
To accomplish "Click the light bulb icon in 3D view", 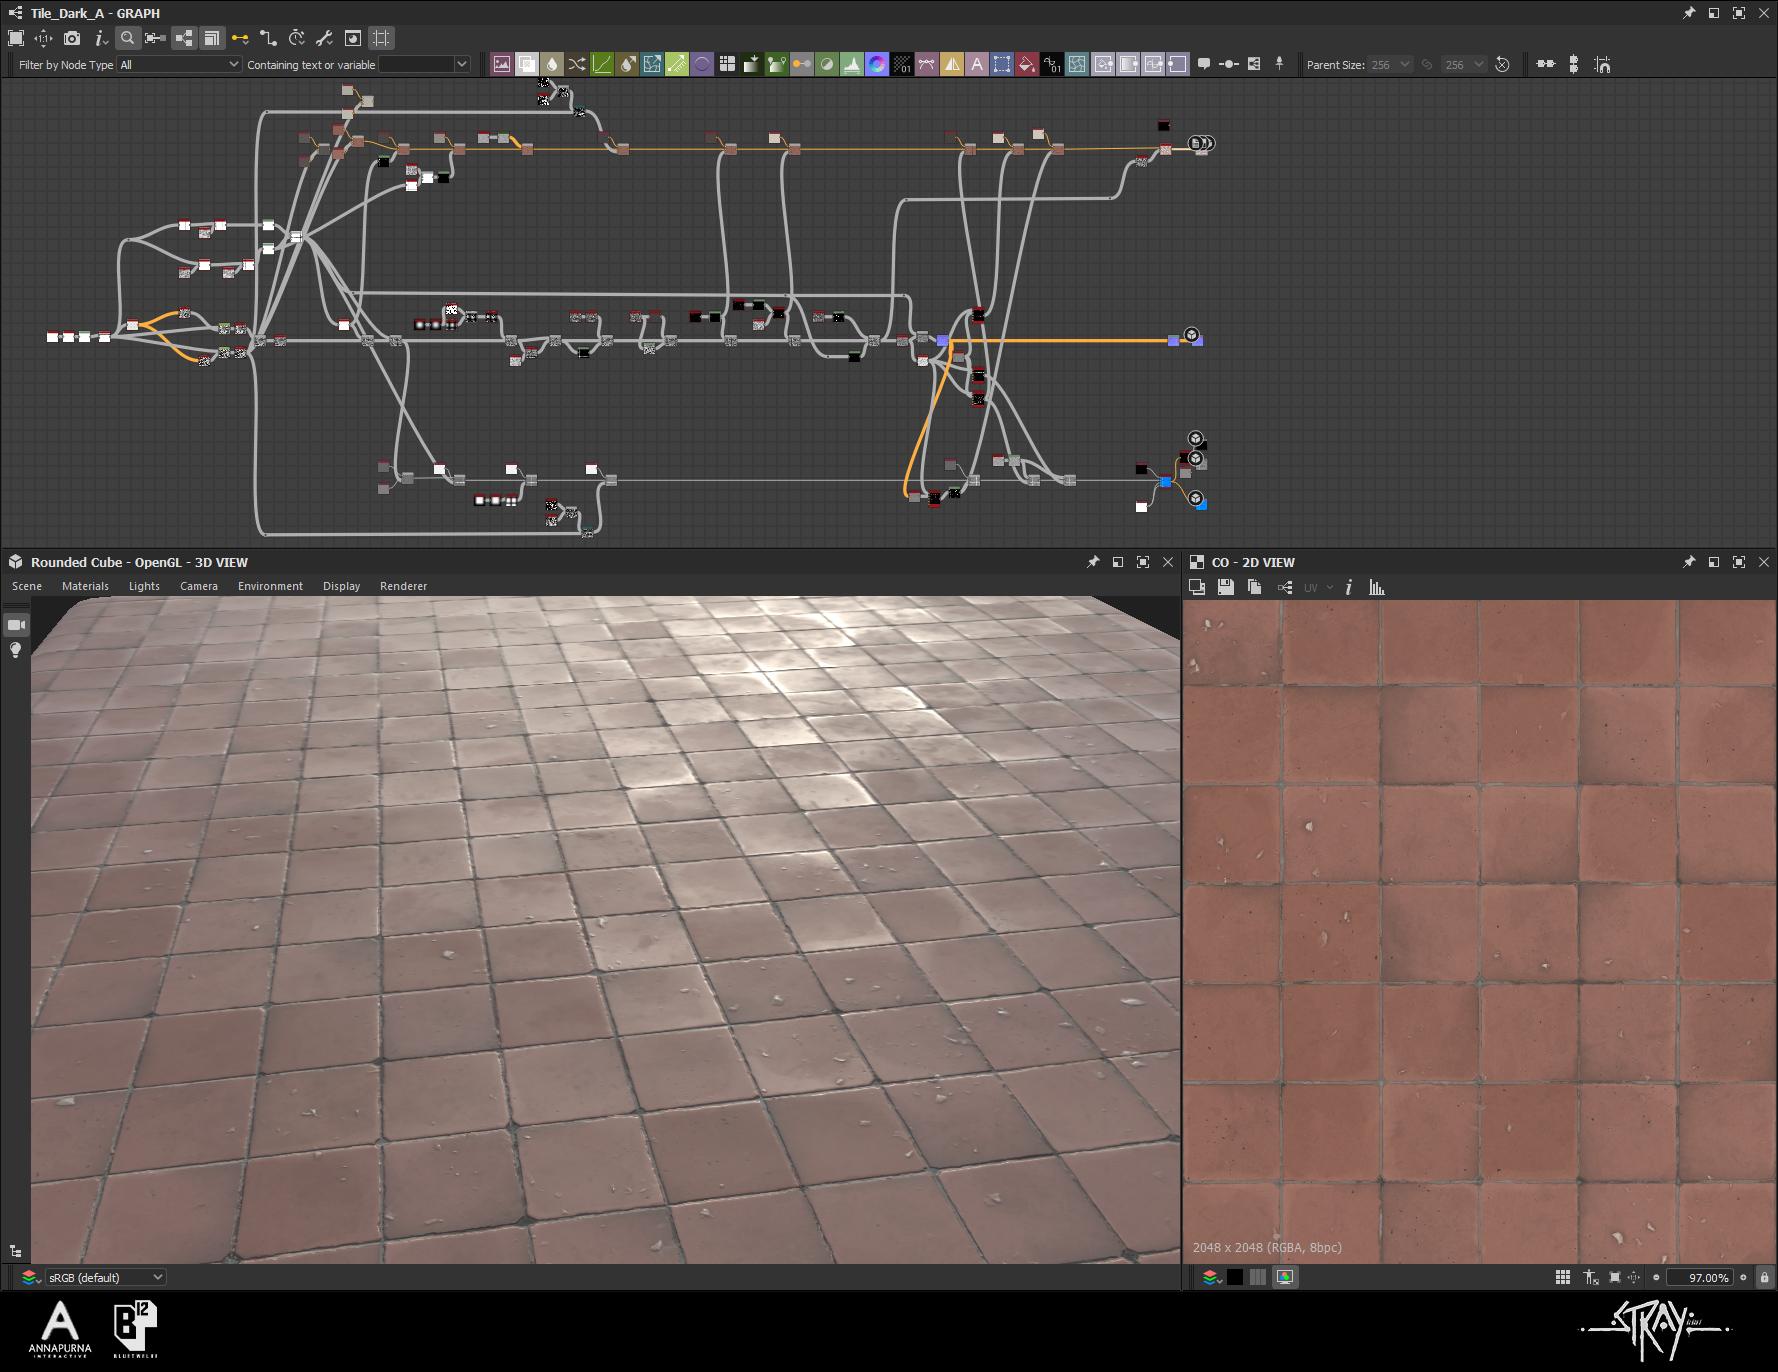I will point(16,650).
